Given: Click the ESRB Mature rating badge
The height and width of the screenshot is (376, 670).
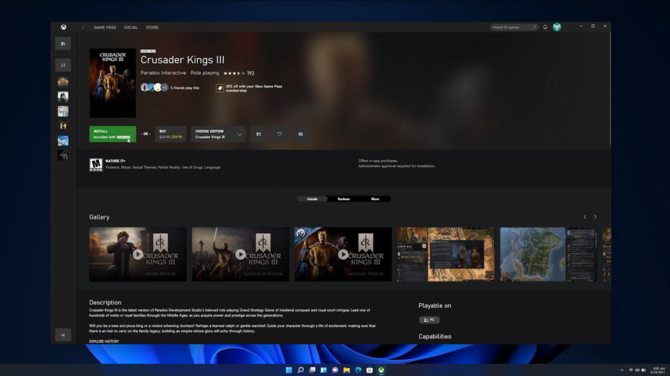Looking at the screenshot, I should pos(96,164).
